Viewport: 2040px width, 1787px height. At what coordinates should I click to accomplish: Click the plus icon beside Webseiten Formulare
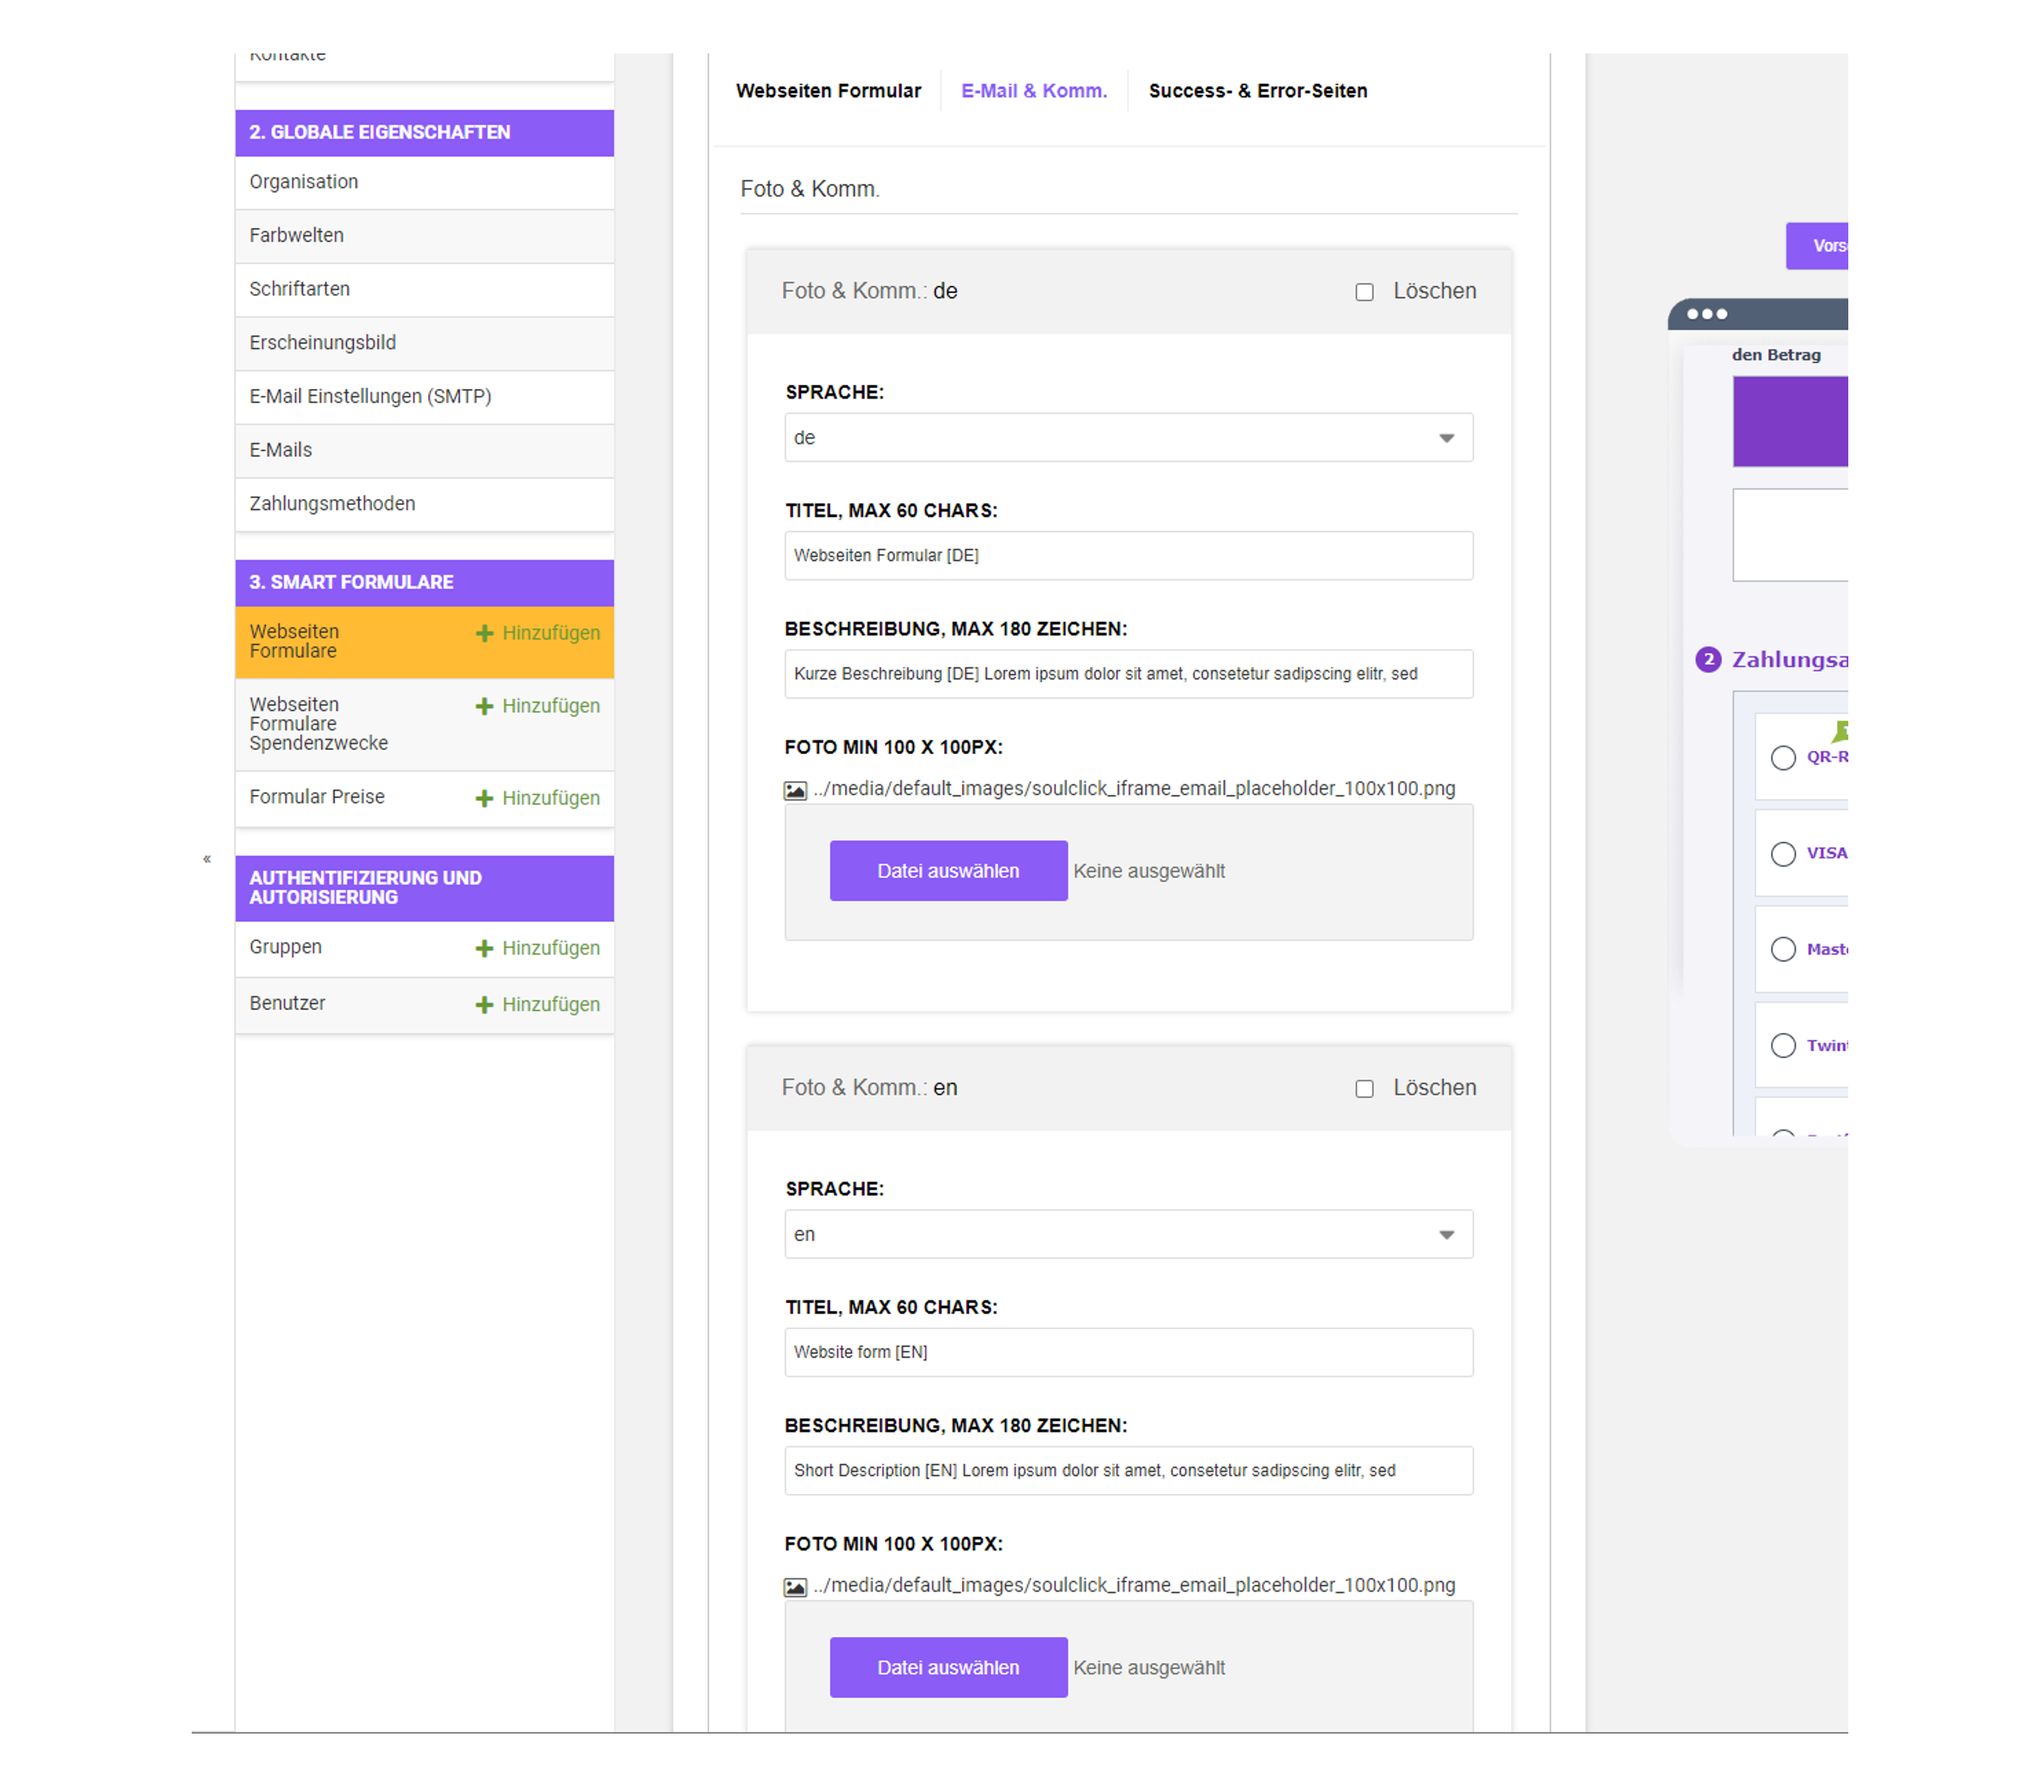click(484, 633)
